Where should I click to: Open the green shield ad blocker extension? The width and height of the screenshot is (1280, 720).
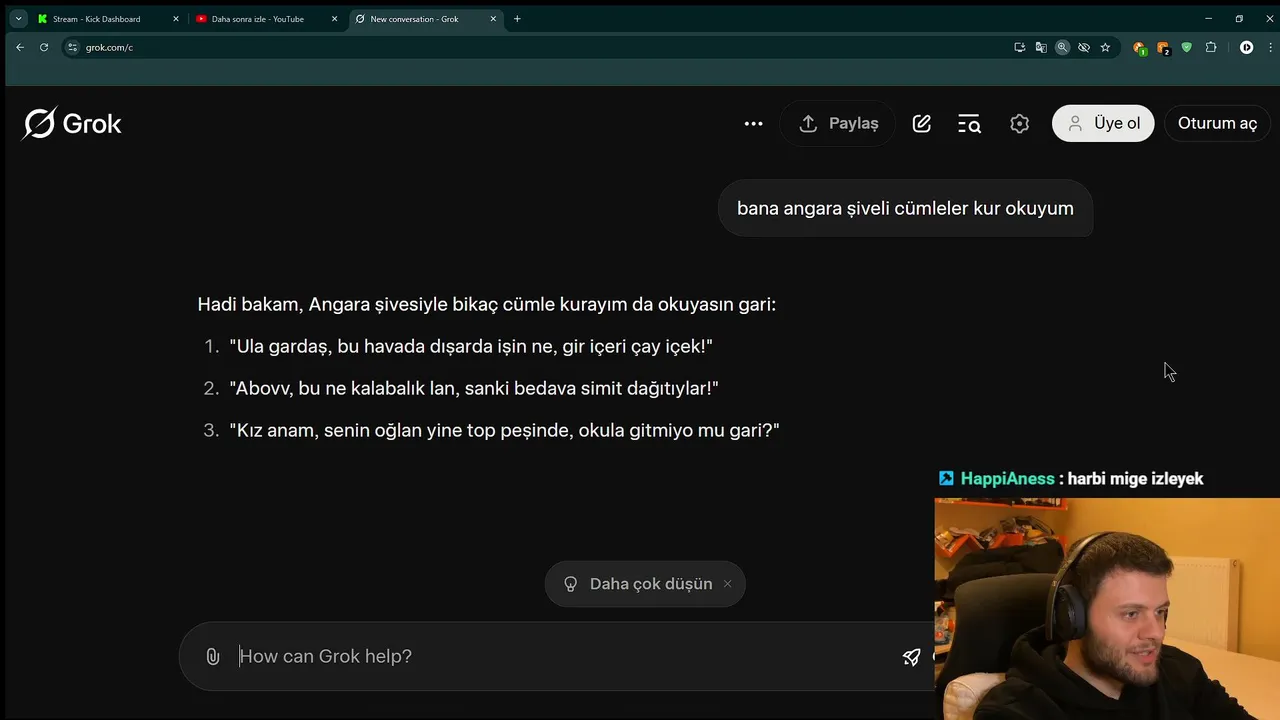click(1187, 47)
